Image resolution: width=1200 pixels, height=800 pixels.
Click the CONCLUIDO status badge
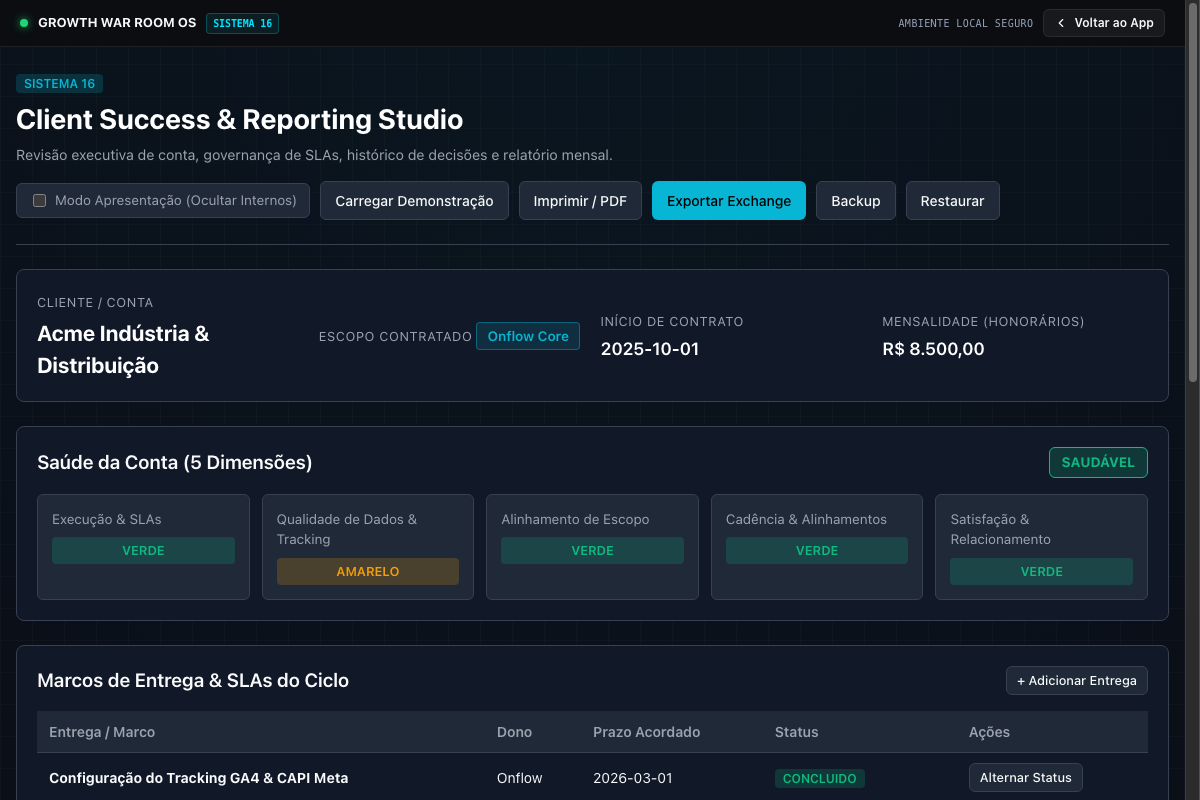(x=820, y=778)
